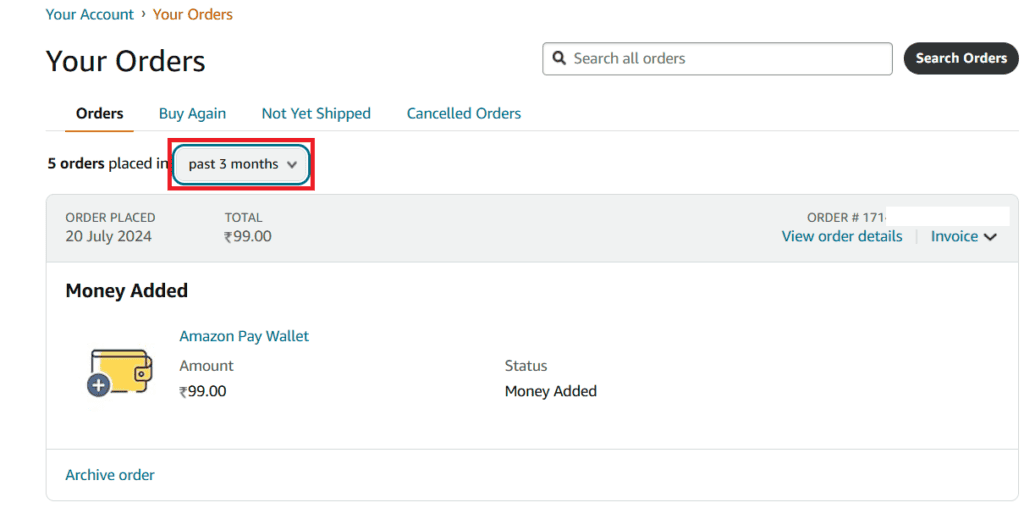The image size is (1024, 508).
Task: Expand the Invoice dropdown
Action: pyautogui.click(x=964, y=237)
